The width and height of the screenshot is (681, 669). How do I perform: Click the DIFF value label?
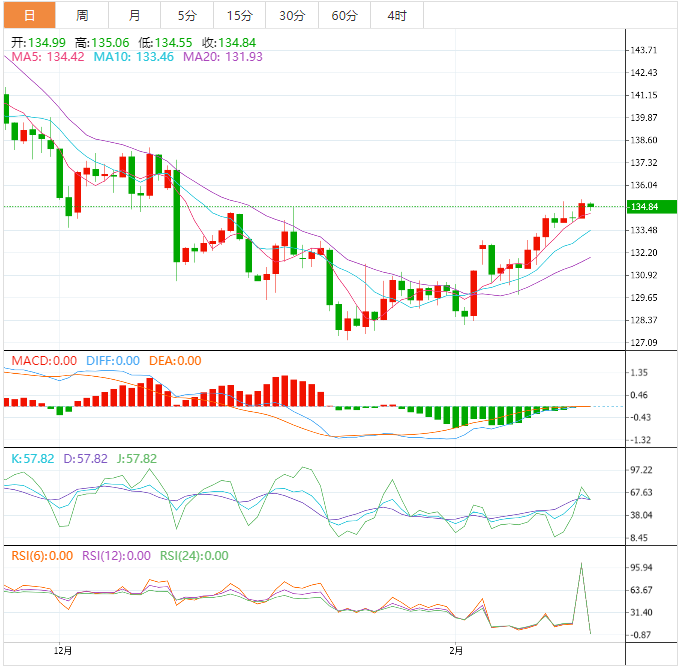[x=111, y=361]
